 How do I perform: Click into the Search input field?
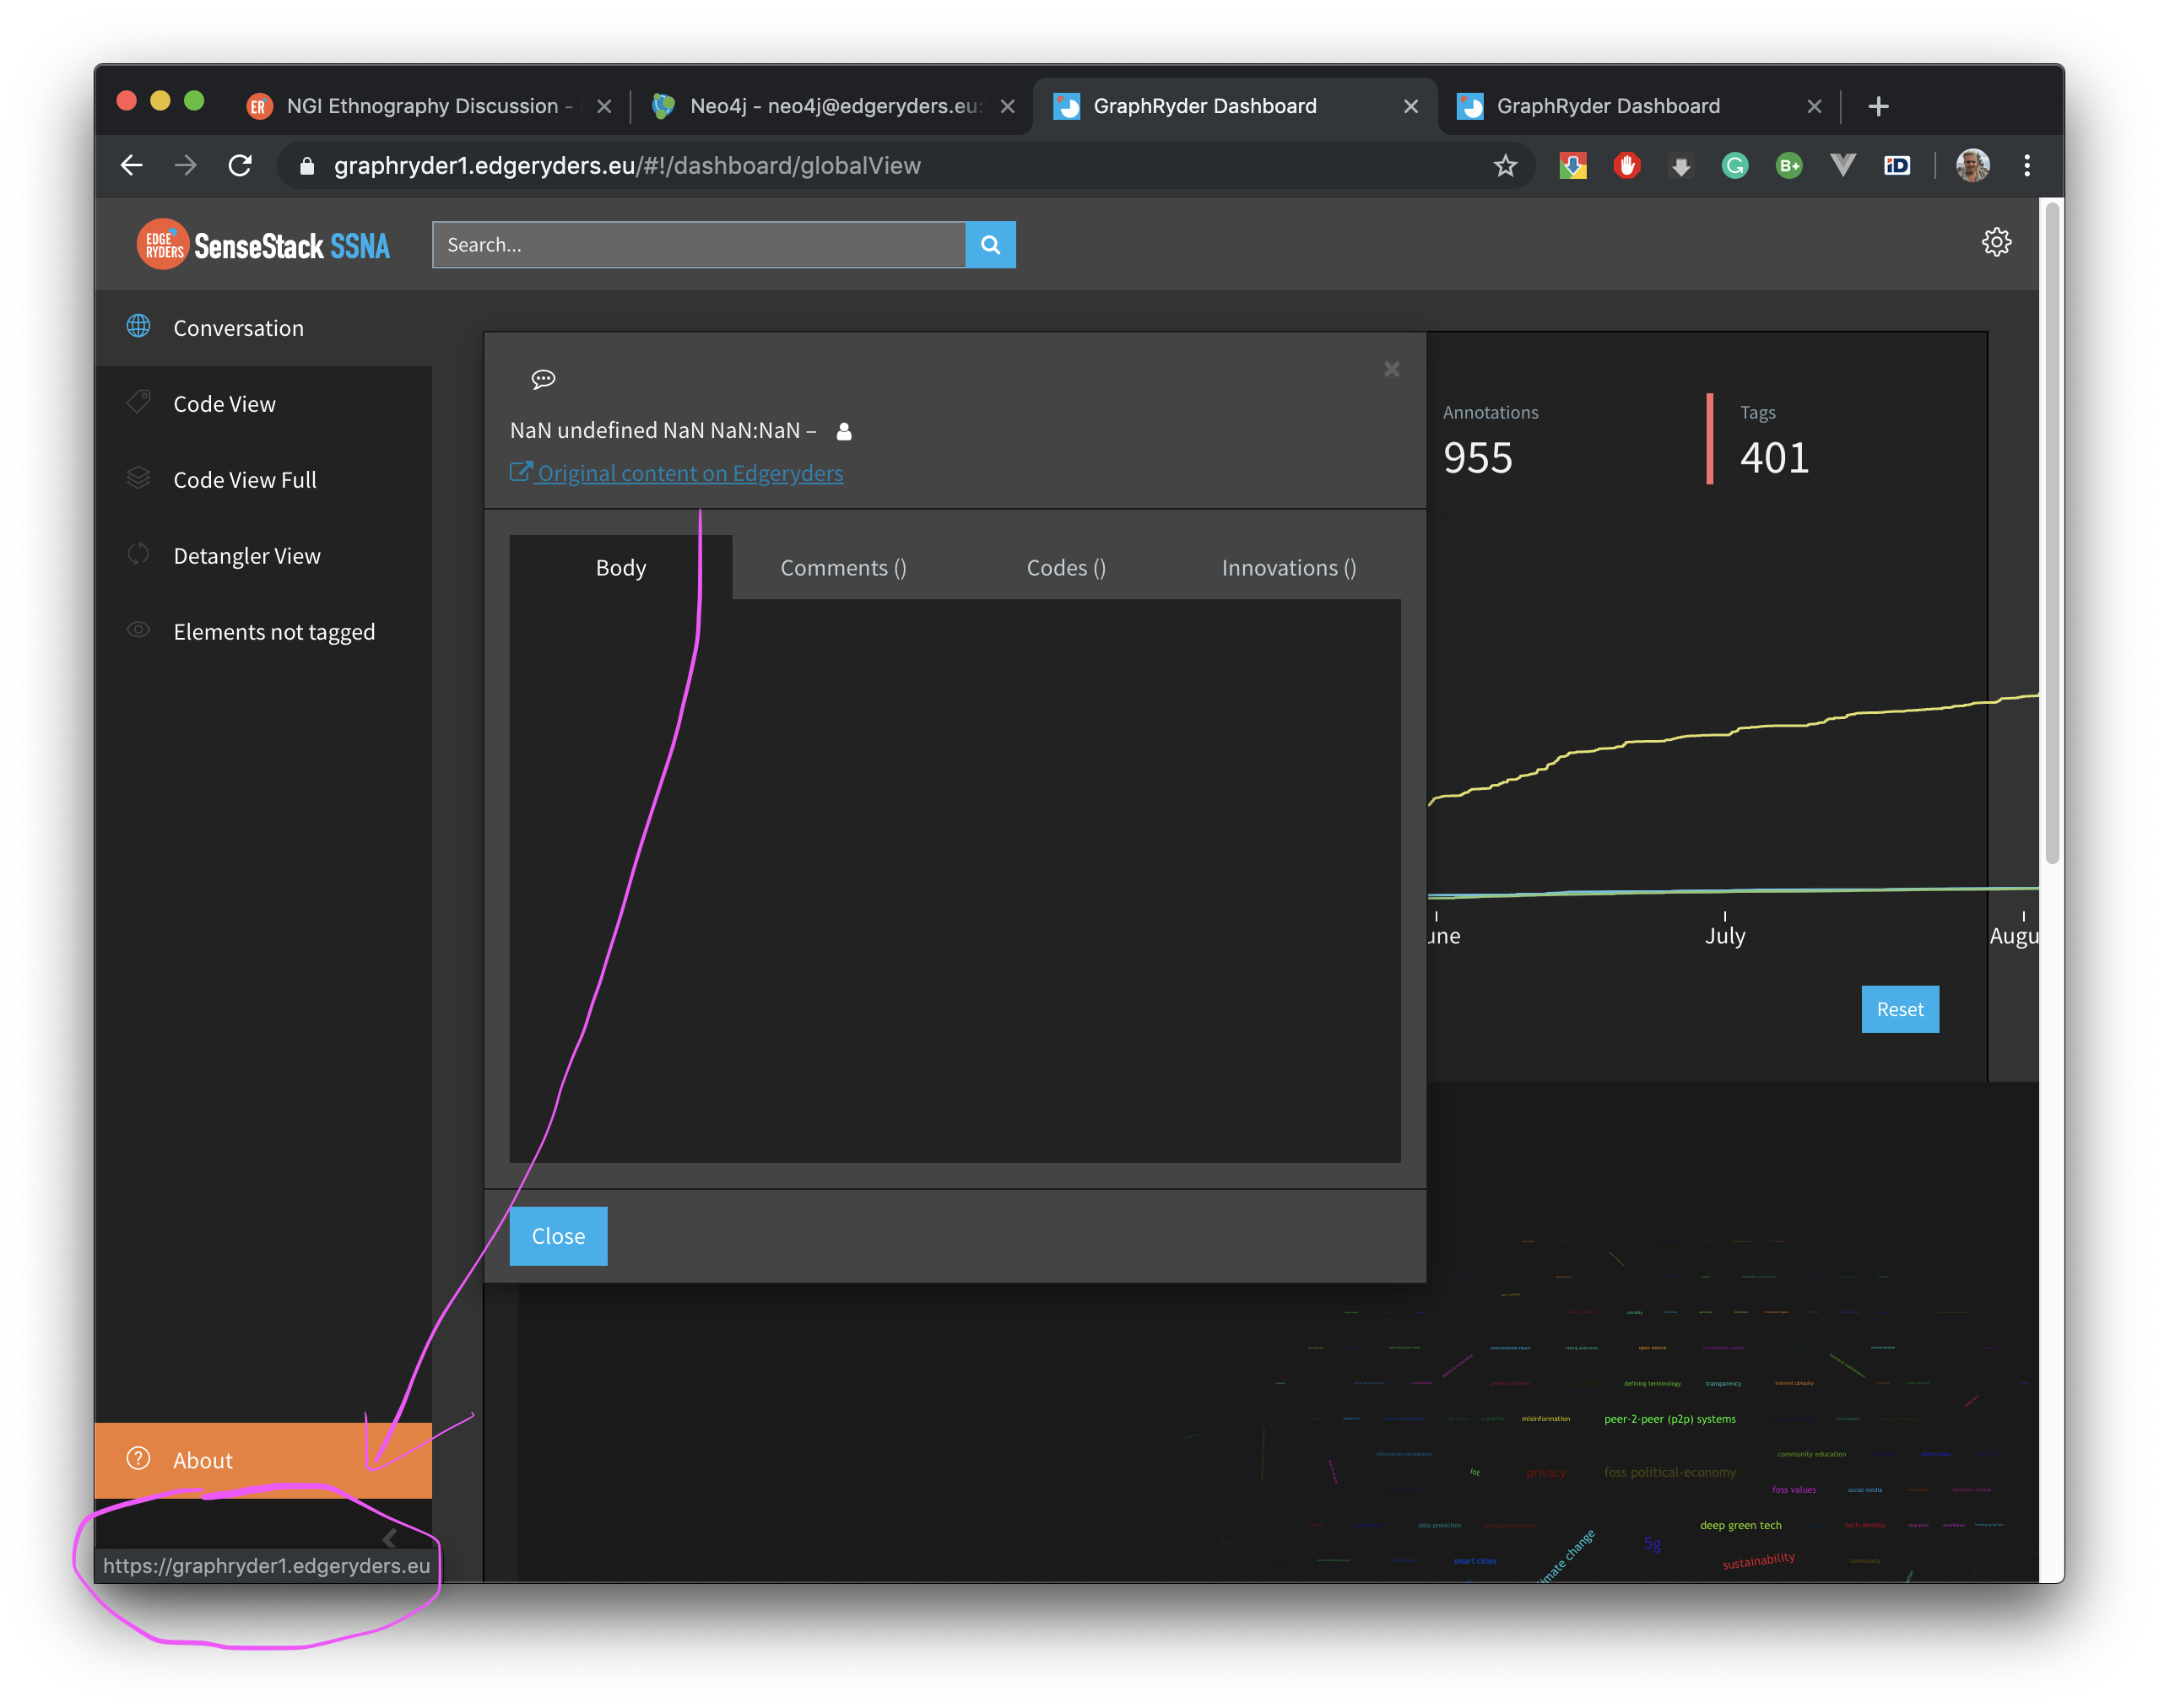pyautogui.click(x=699, y=245)
